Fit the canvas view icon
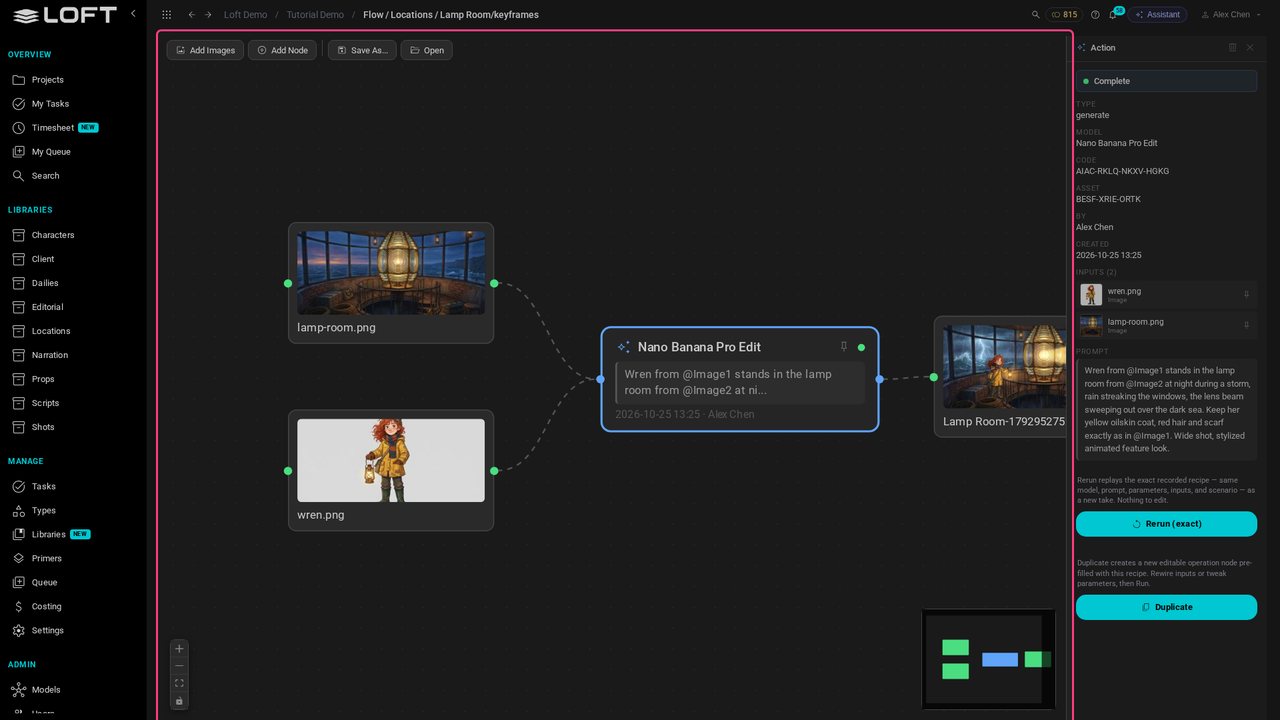Viewport: 1280px width, 720px height. click(x=179, y=683)
